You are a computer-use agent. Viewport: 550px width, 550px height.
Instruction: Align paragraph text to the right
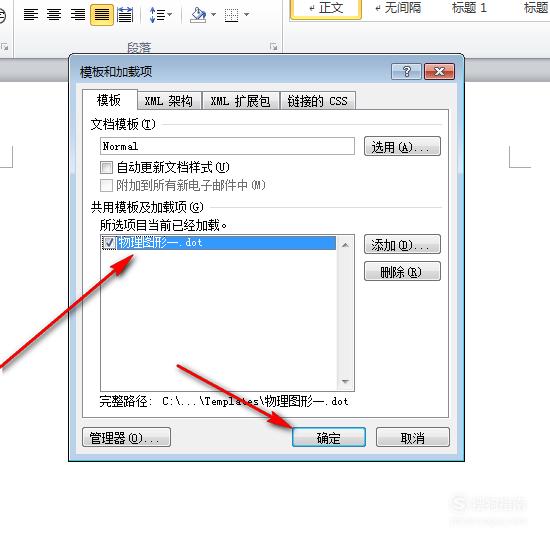78,15
